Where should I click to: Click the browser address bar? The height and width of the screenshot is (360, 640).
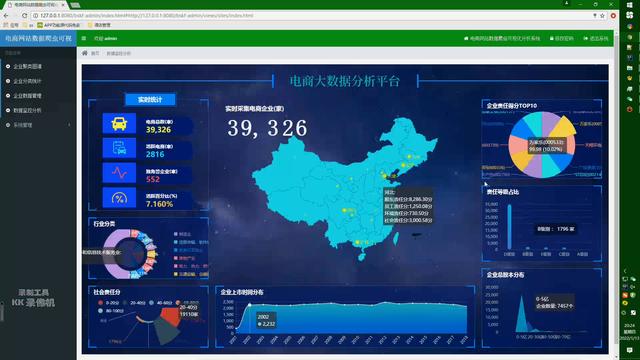[x=310, y=16]
